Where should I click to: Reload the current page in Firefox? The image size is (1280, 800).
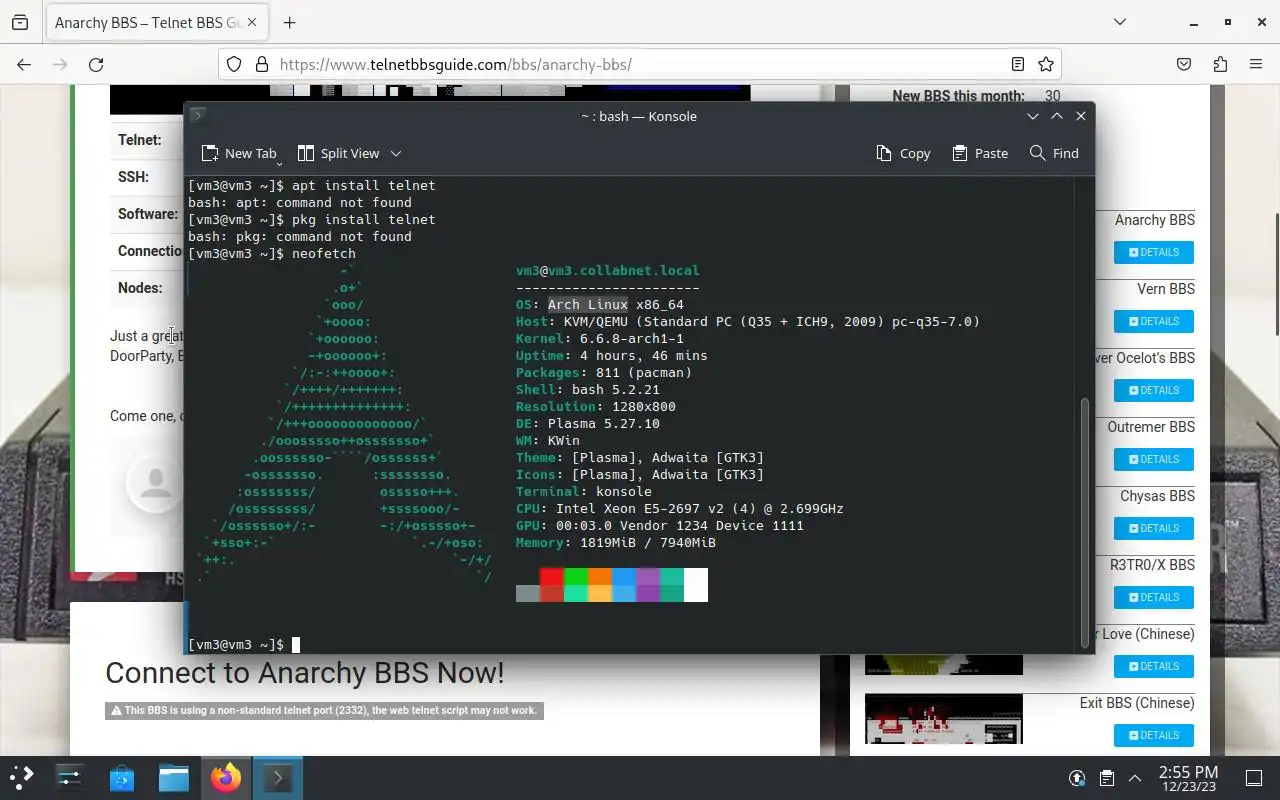pos(96,64)
